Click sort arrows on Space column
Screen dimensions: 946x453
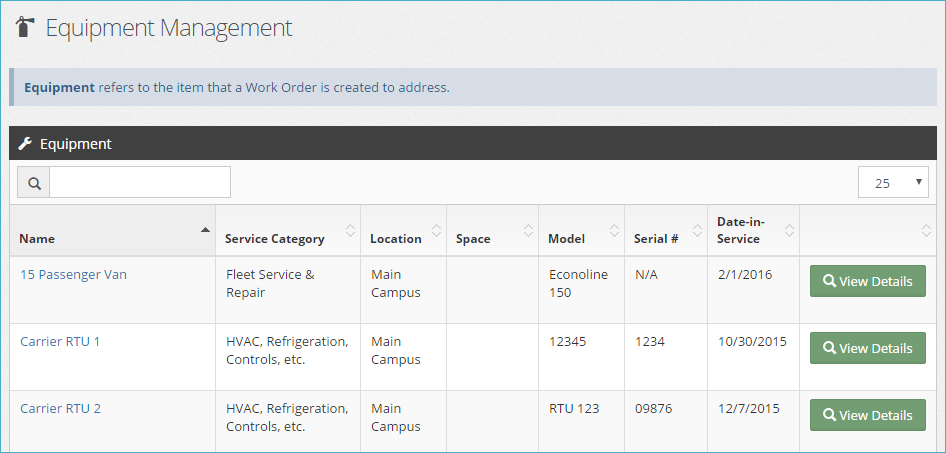tap(528, 231)
